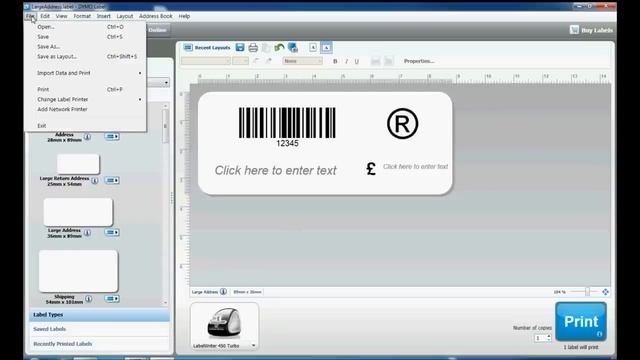Screen dimensions: 640x360
Task: Increase number of copies with up arrow
Action: tap(549, 336)
